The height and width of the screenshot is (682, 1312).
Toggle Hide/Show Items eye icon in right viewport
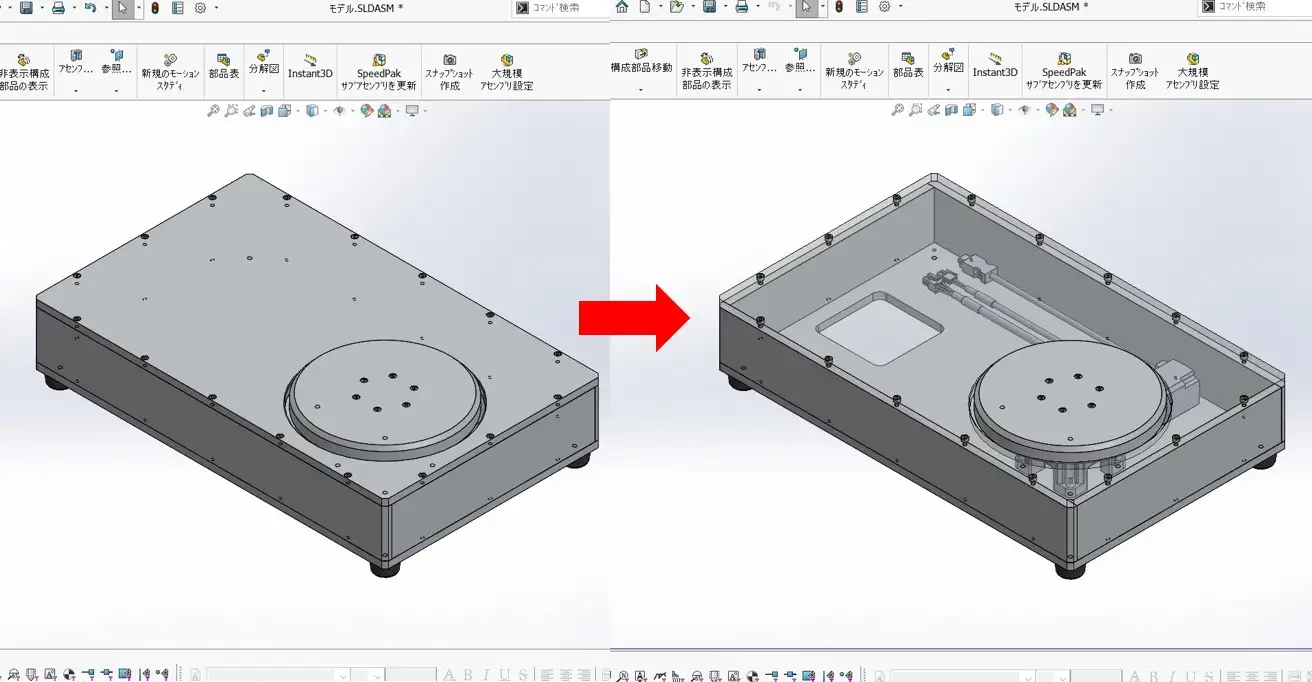1024,111
